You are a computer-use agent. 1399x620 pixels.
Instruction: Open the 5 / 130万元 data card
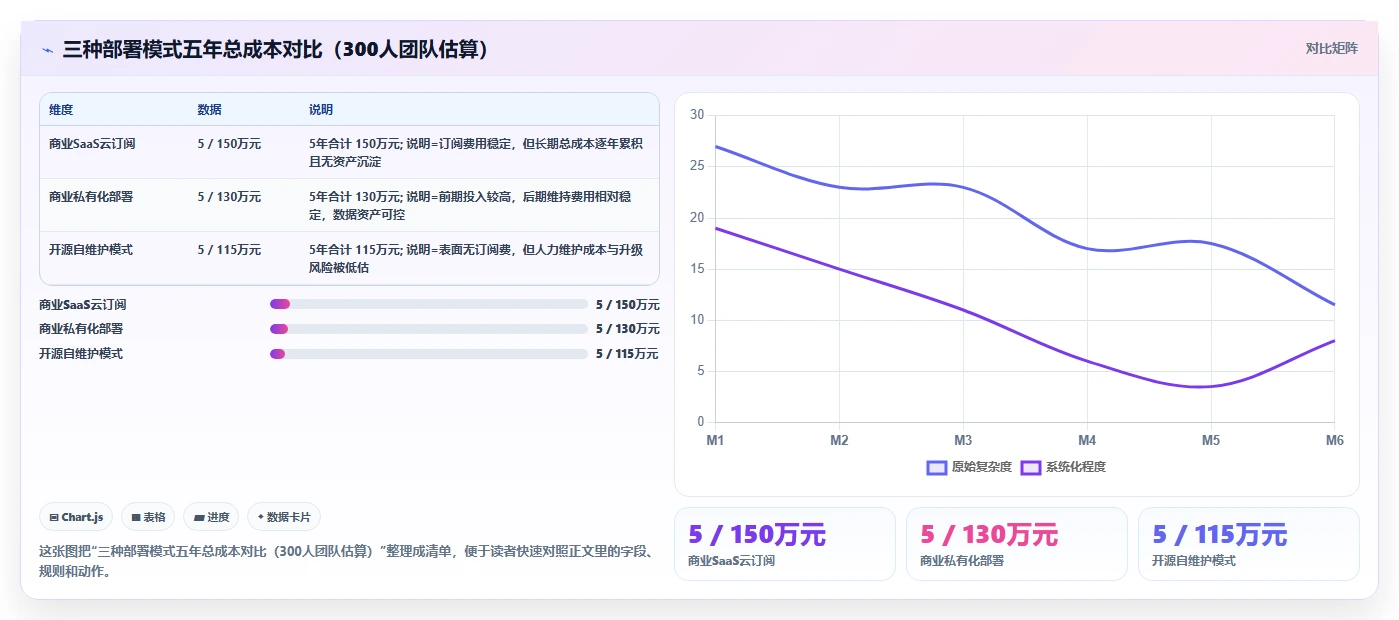[x=1017, y=544]
